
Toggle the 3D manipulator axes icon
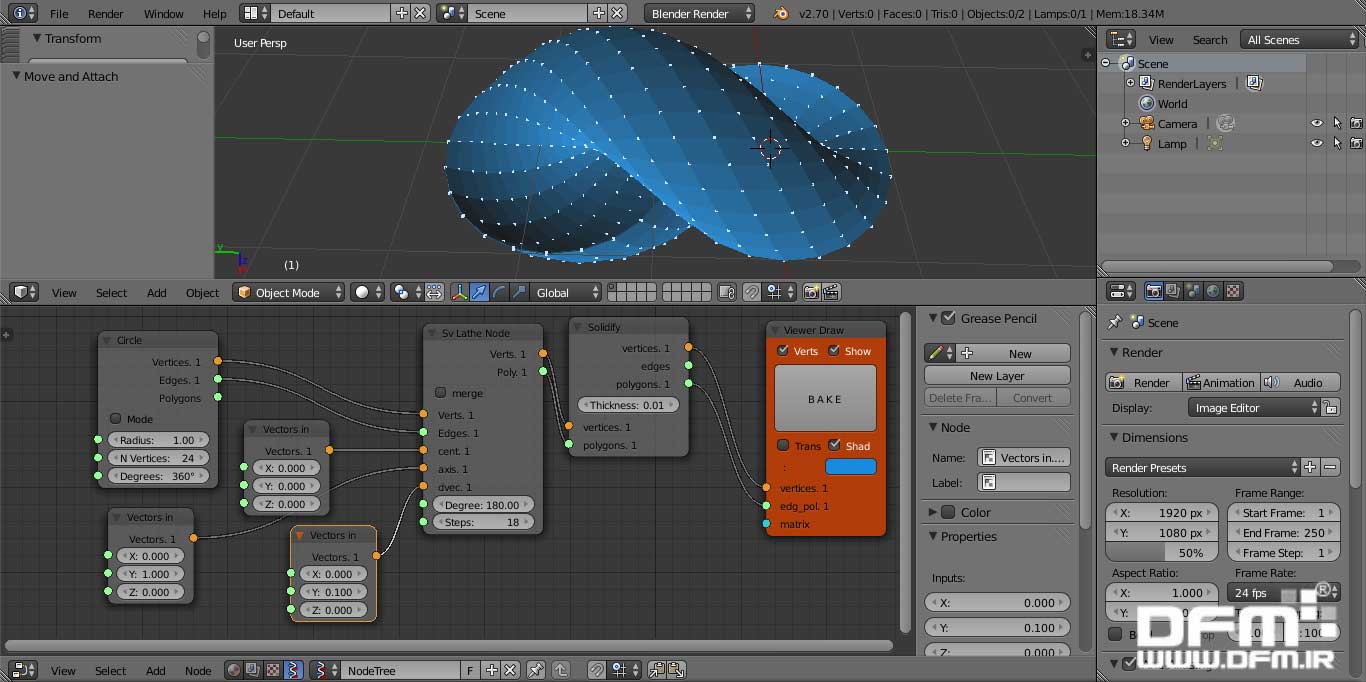coord(459,292)
